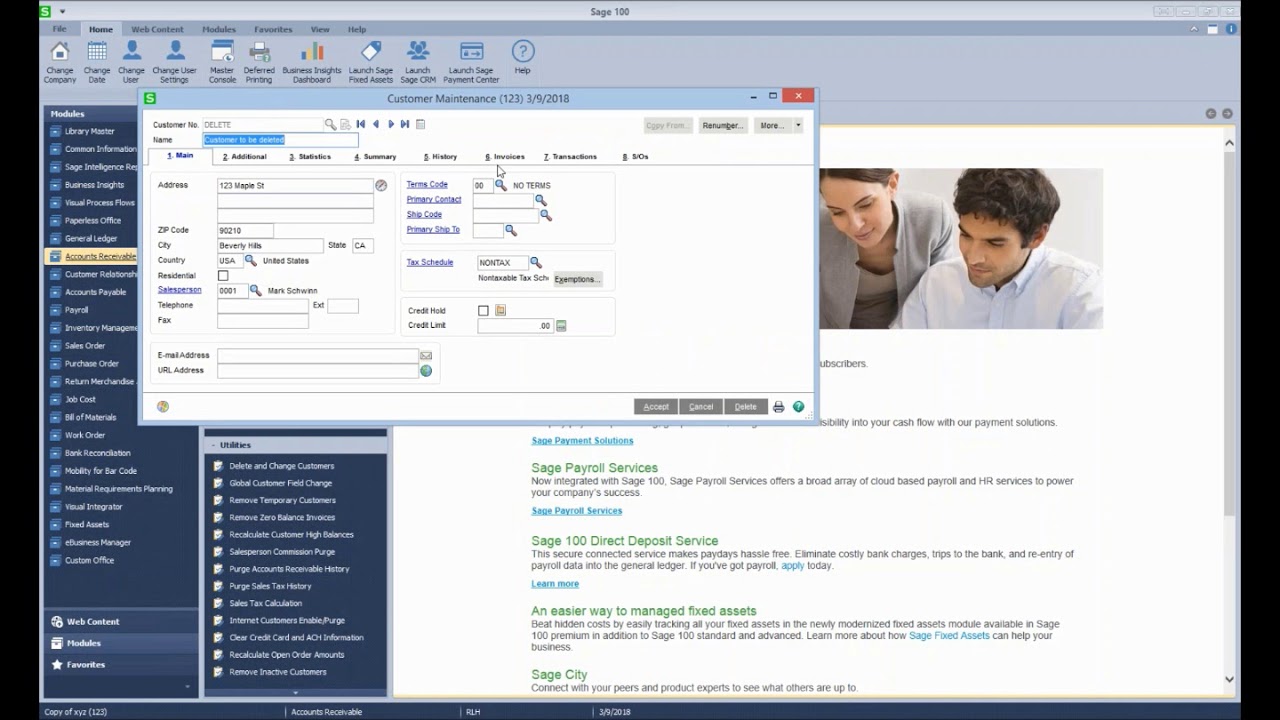This screenshot has width=1280, height=720.
Task: Open the More... dropdown arrow
Action: (x=797, y=125)
